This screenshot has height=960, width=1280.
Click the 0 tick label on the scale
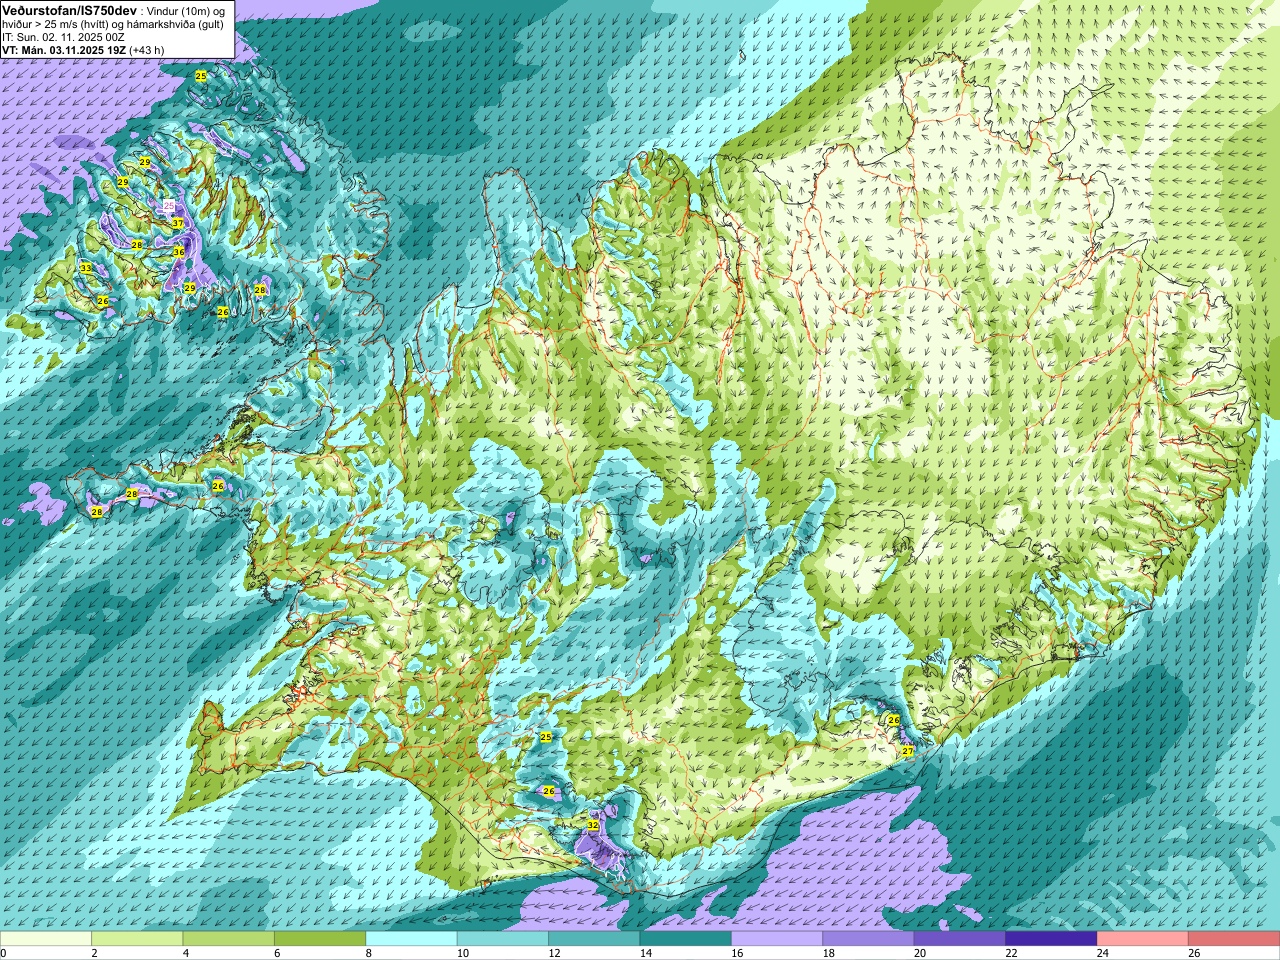(x=4, y=953)
